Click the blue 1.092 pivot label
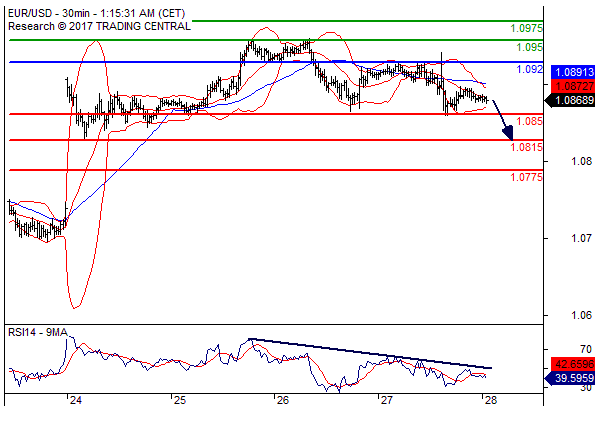This screenshot has height=428, width=613. pos(530,69)
